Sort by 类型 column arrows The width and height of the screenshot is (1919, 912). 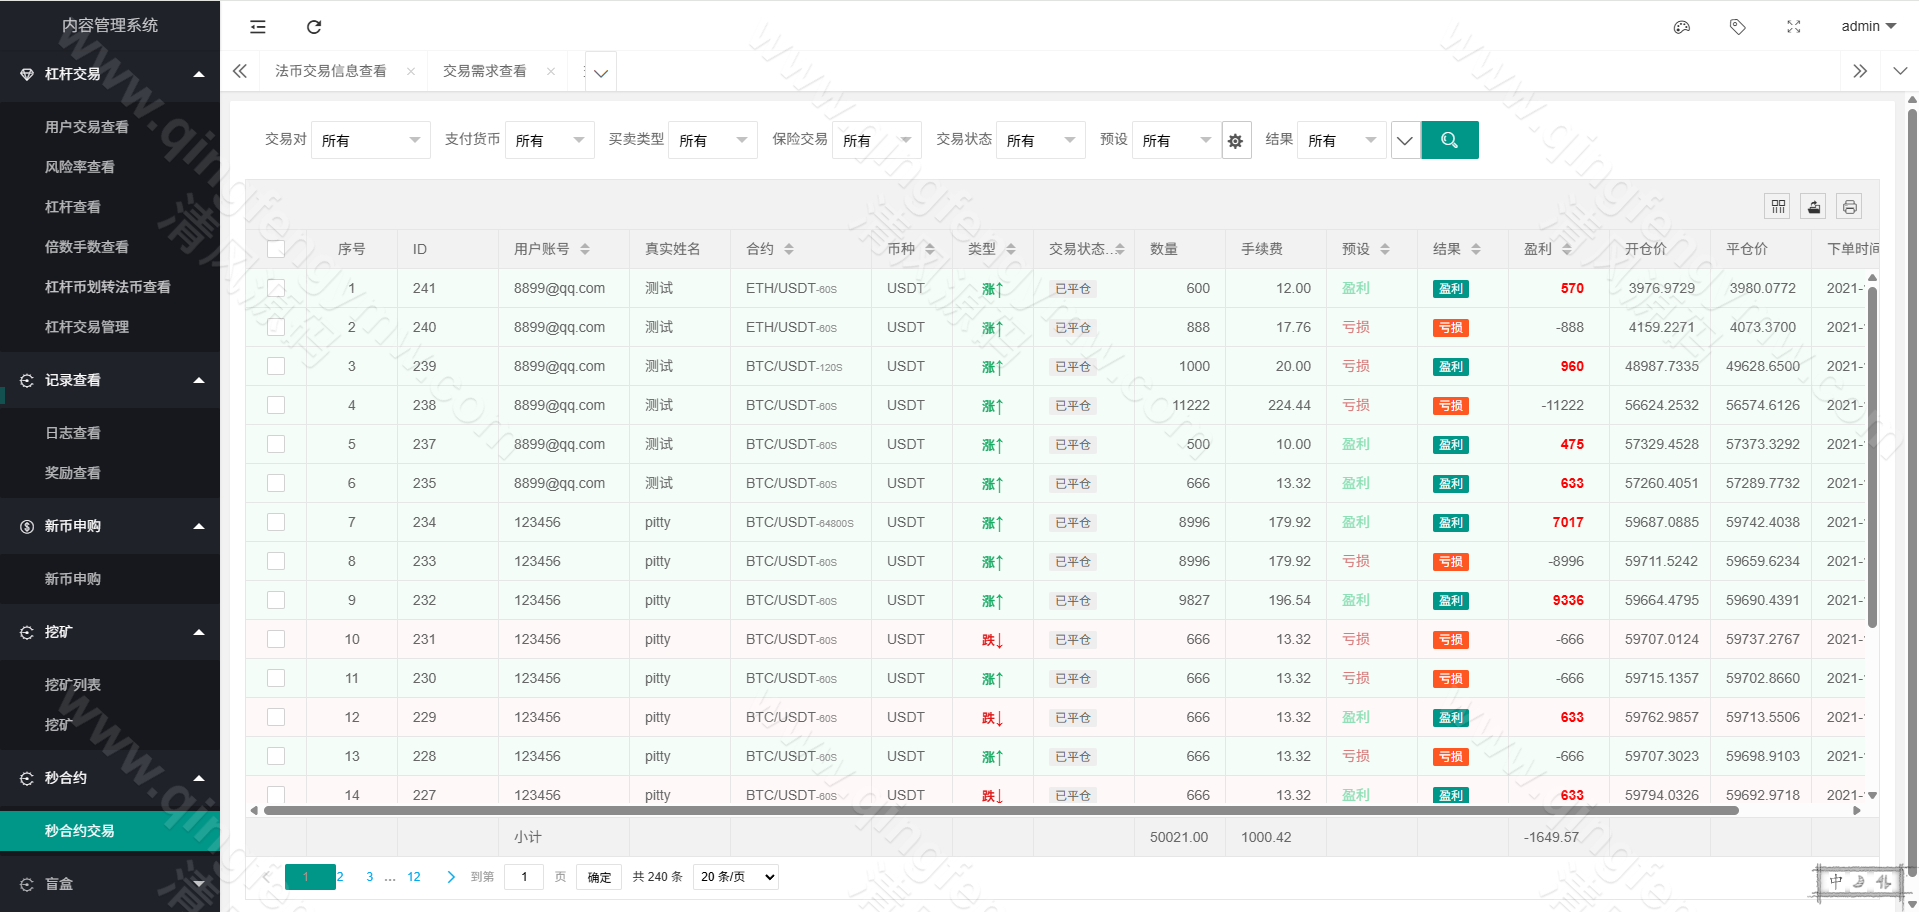point(1011,249)
